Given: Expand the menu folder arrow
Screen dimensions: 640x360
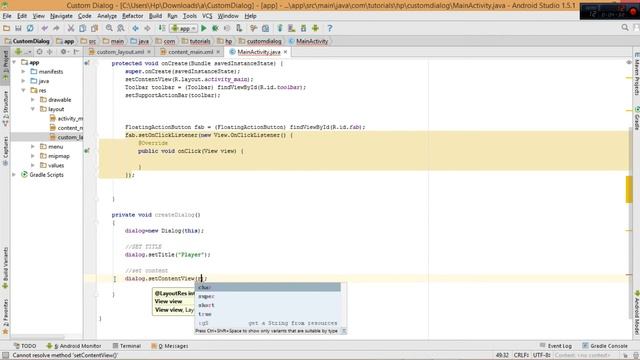Looking at the screenshot, I should click(x=33, y=147).
